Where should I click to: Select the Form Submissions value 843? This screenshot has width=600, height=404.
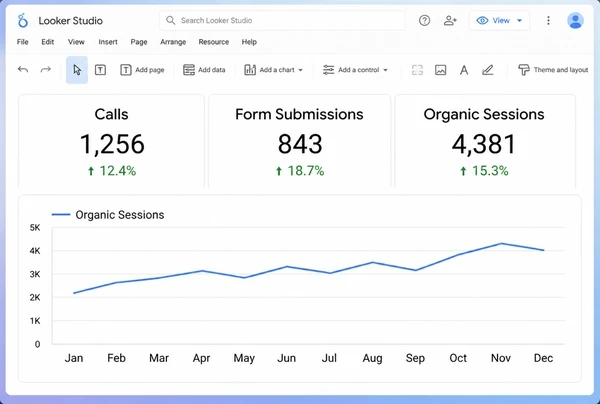300,144
